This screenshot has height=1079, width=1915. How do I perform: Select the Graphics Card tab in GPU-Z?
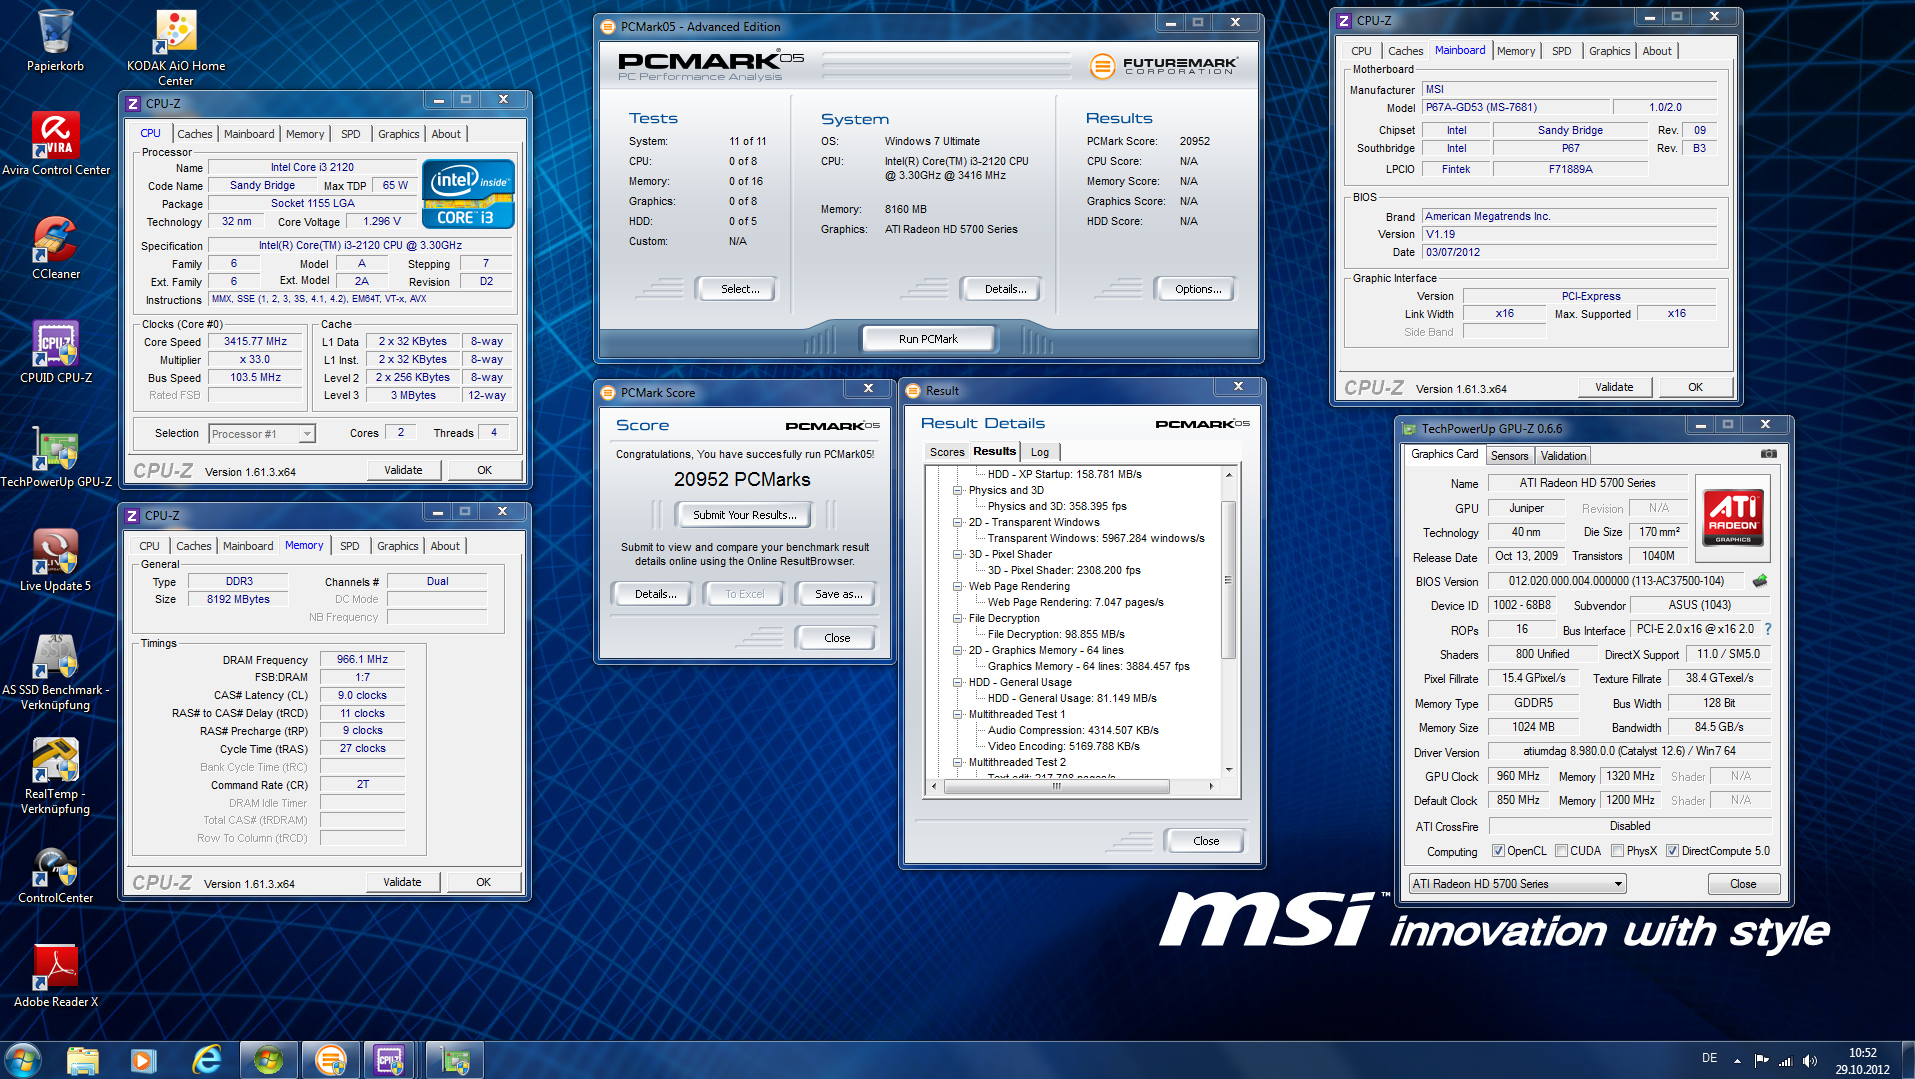[x=1444, y=454]
